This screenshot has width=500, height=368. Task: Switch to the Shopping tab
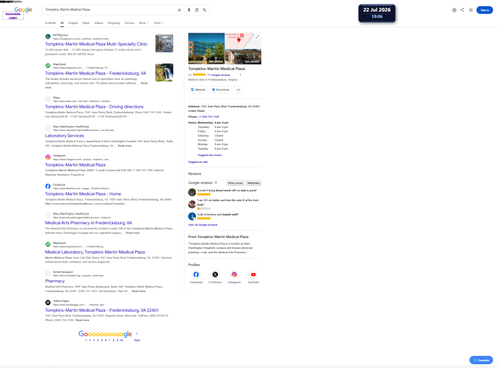[114, 23]
